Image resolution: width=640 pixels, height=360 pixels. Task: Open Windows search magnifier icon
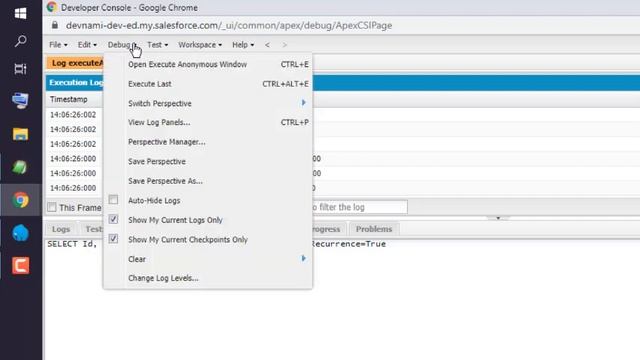[20, 41]
